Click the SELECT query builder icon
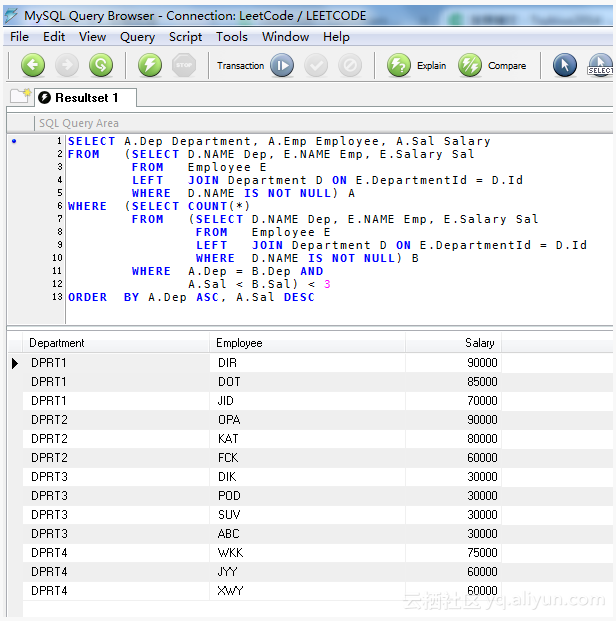Image resolution: width=616 pixels, height=621 pixels. [601, 65]
